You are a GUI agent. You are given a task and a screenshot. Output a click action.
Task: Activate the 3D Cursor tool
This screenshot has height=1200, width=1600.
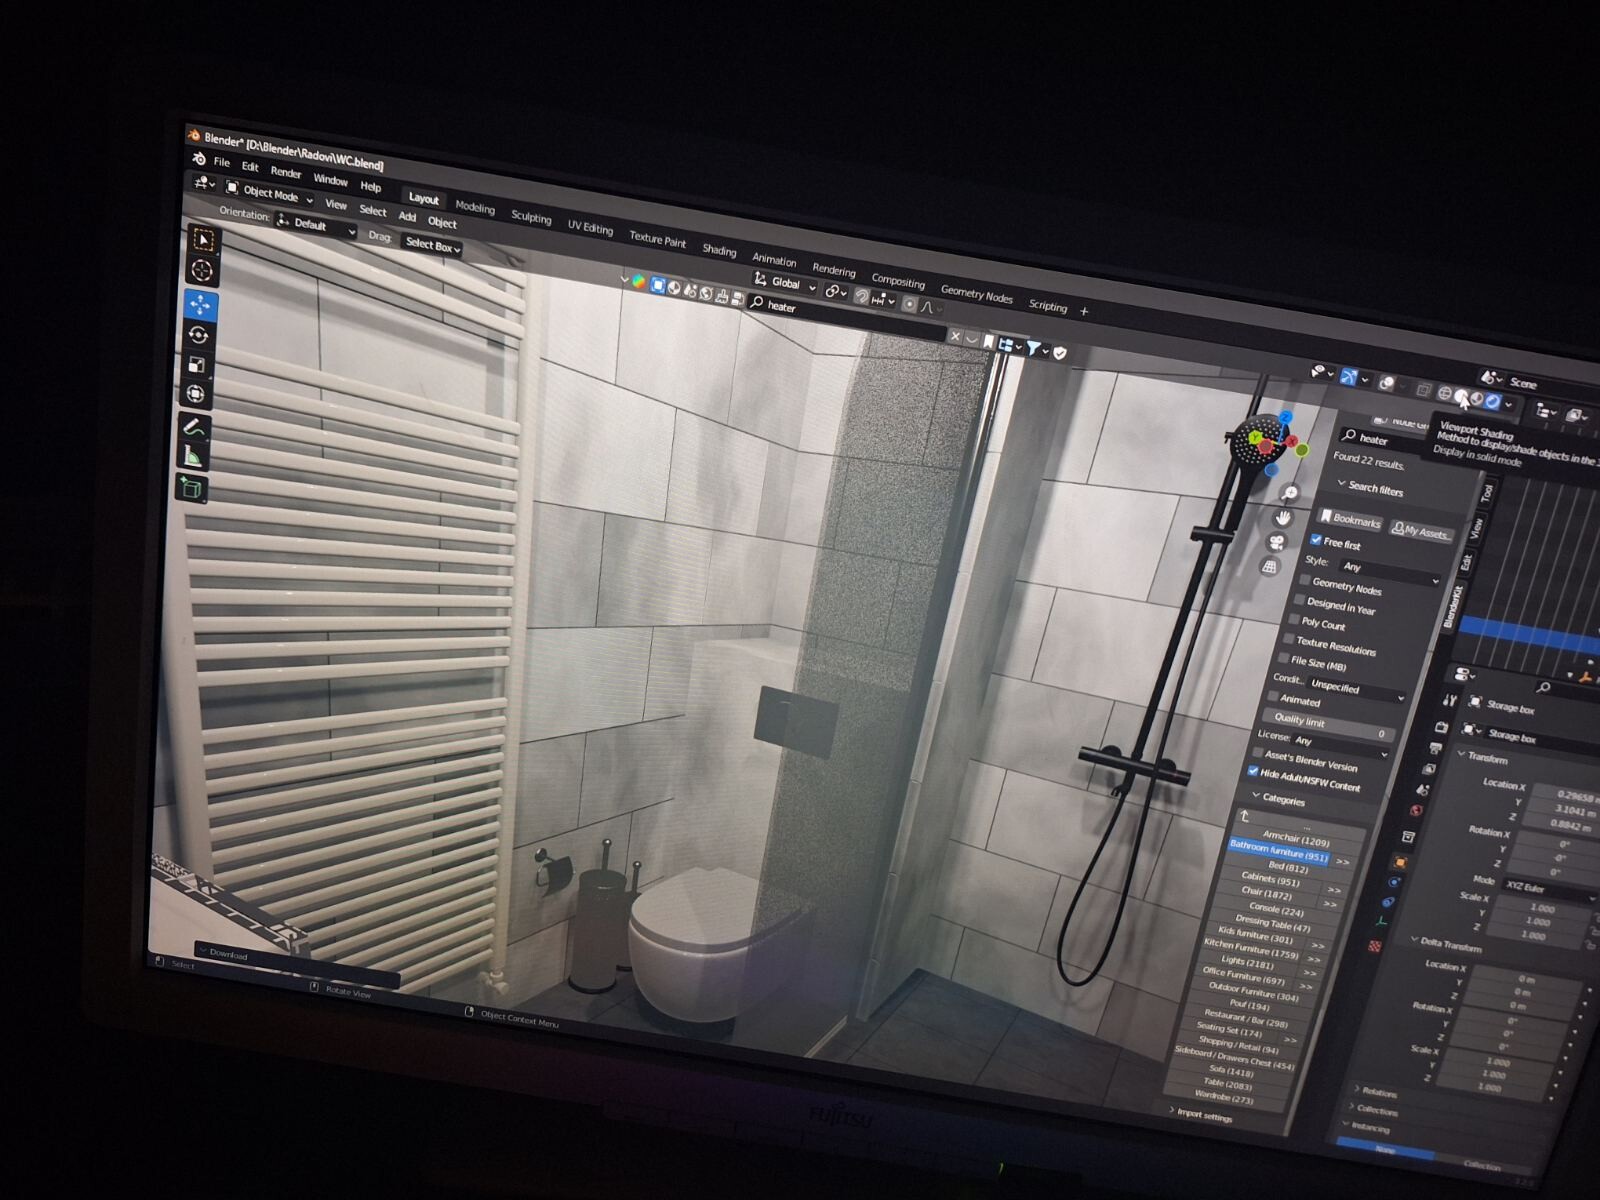202,271
